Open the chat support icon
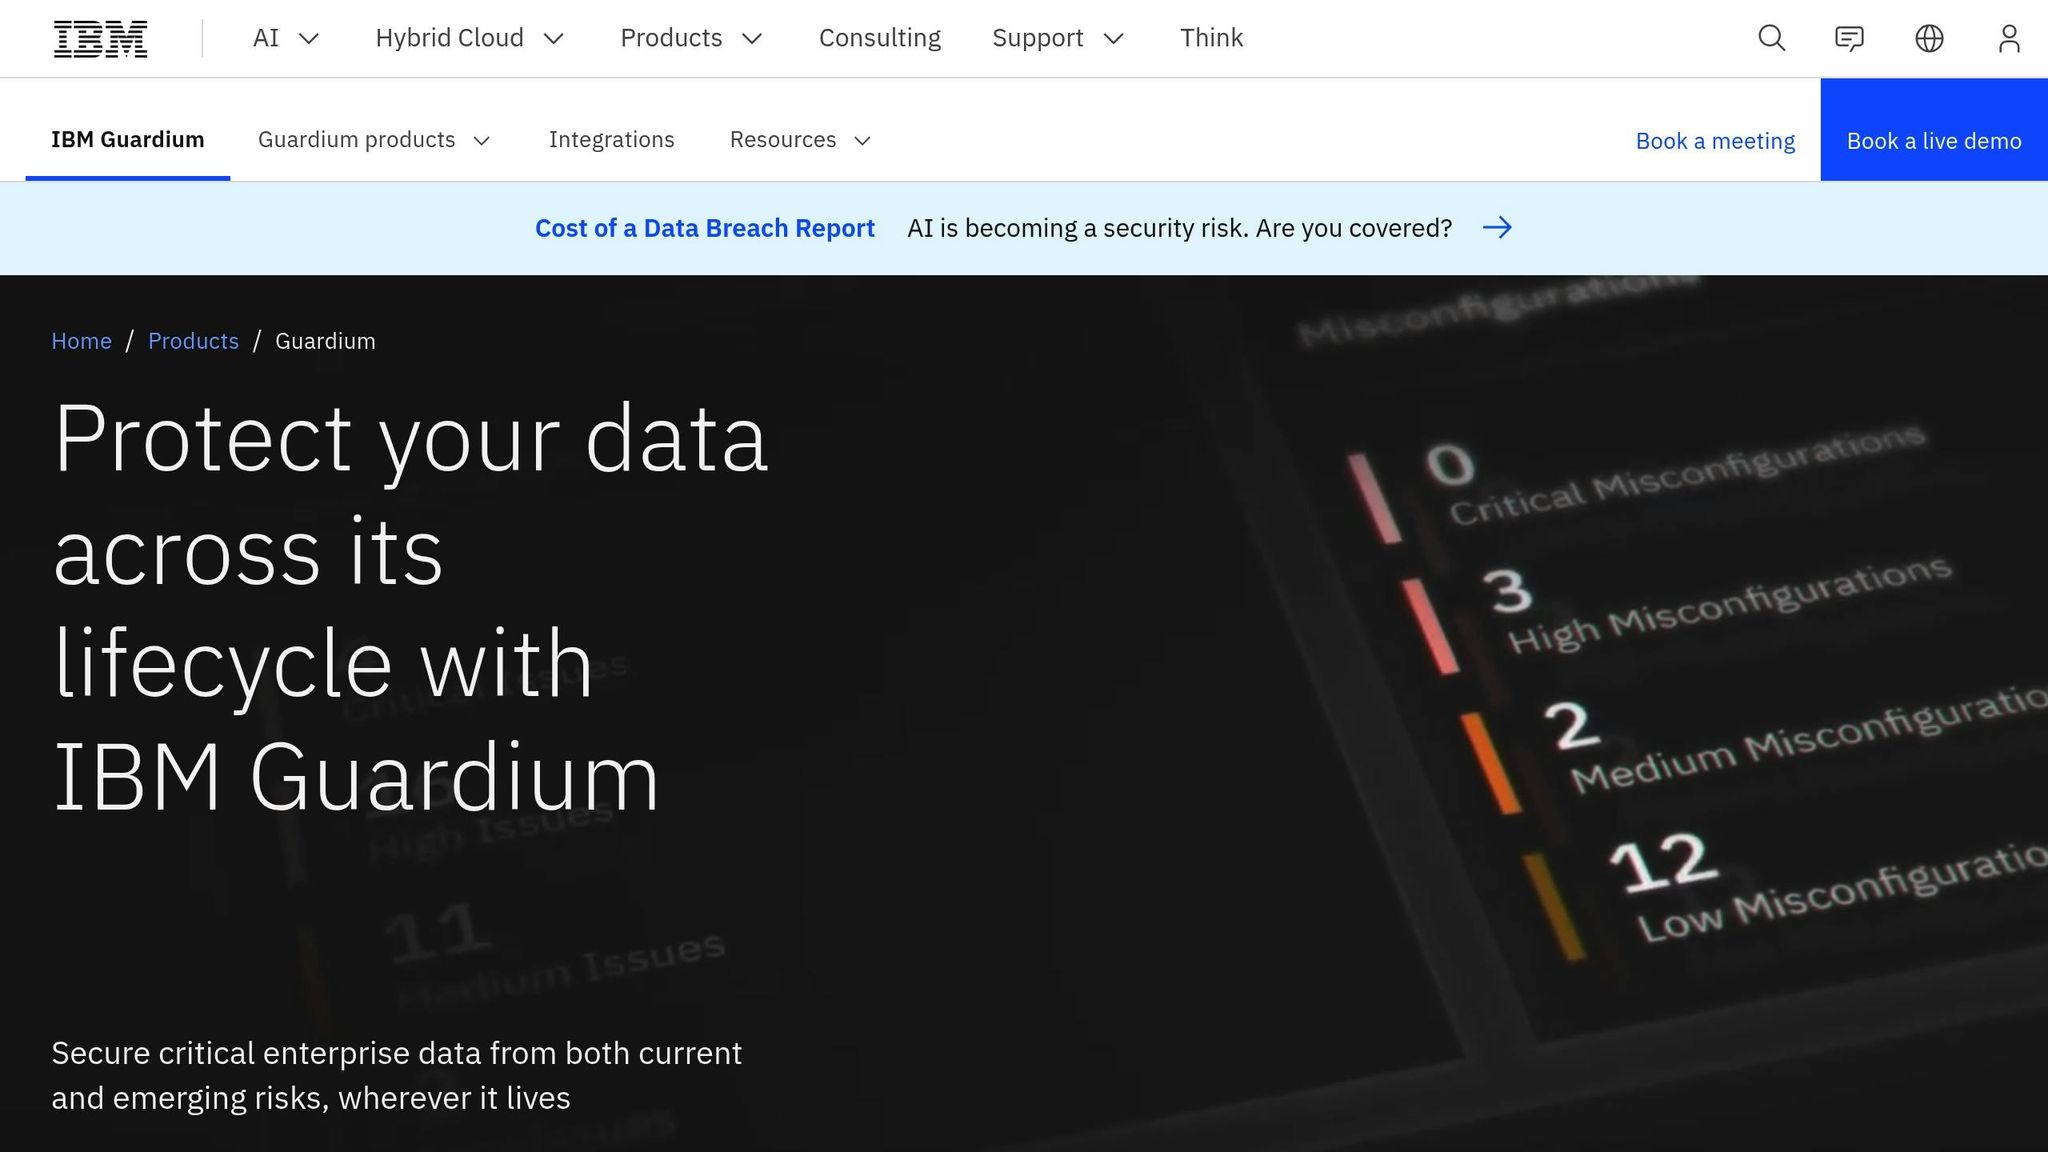2048x1152 pixels. [1850, 38]
